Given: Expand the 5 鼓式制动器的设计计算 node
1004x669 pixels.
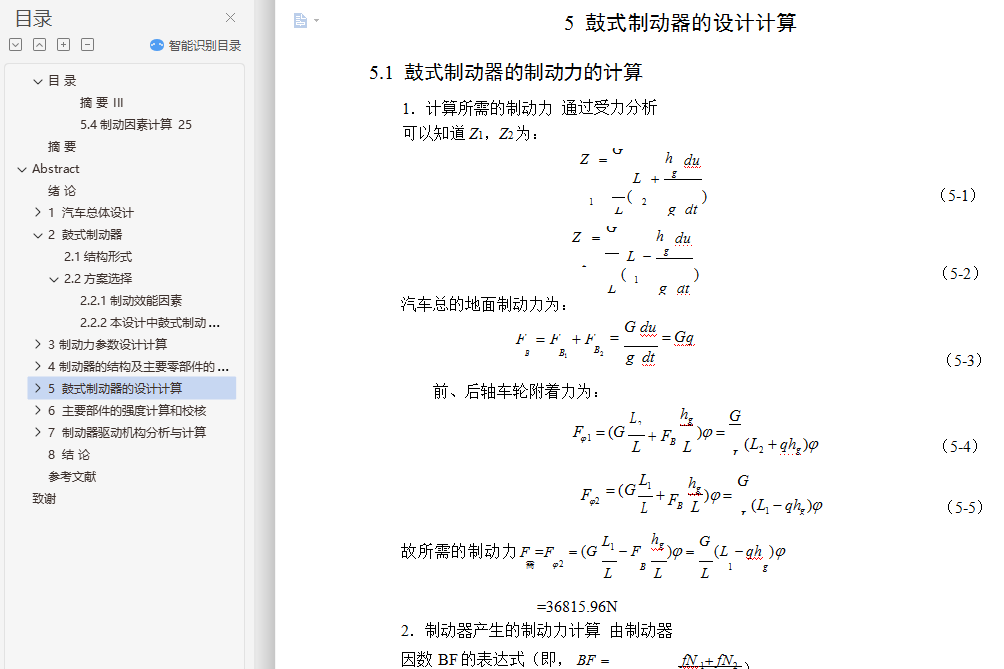Looking at the screenshot, I should tap(38, 389).
